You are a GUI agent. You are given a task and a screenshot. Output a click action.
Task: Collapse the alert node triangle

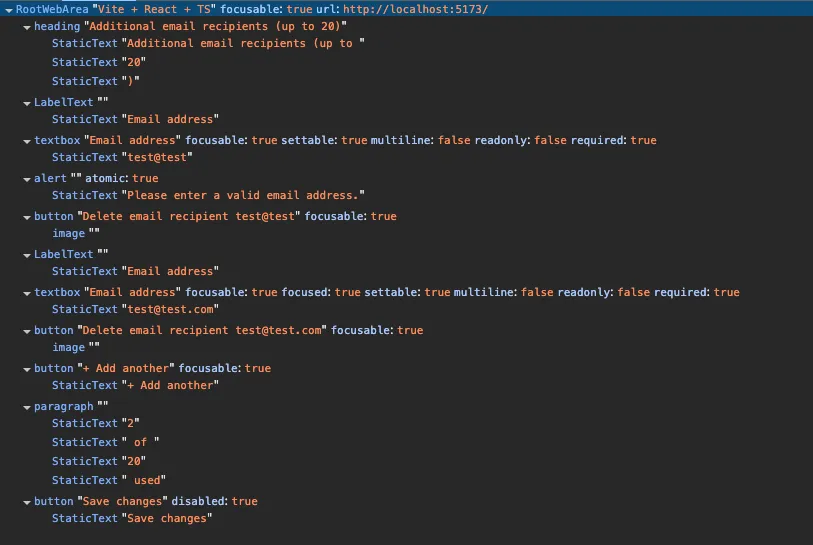coord(26,179)
